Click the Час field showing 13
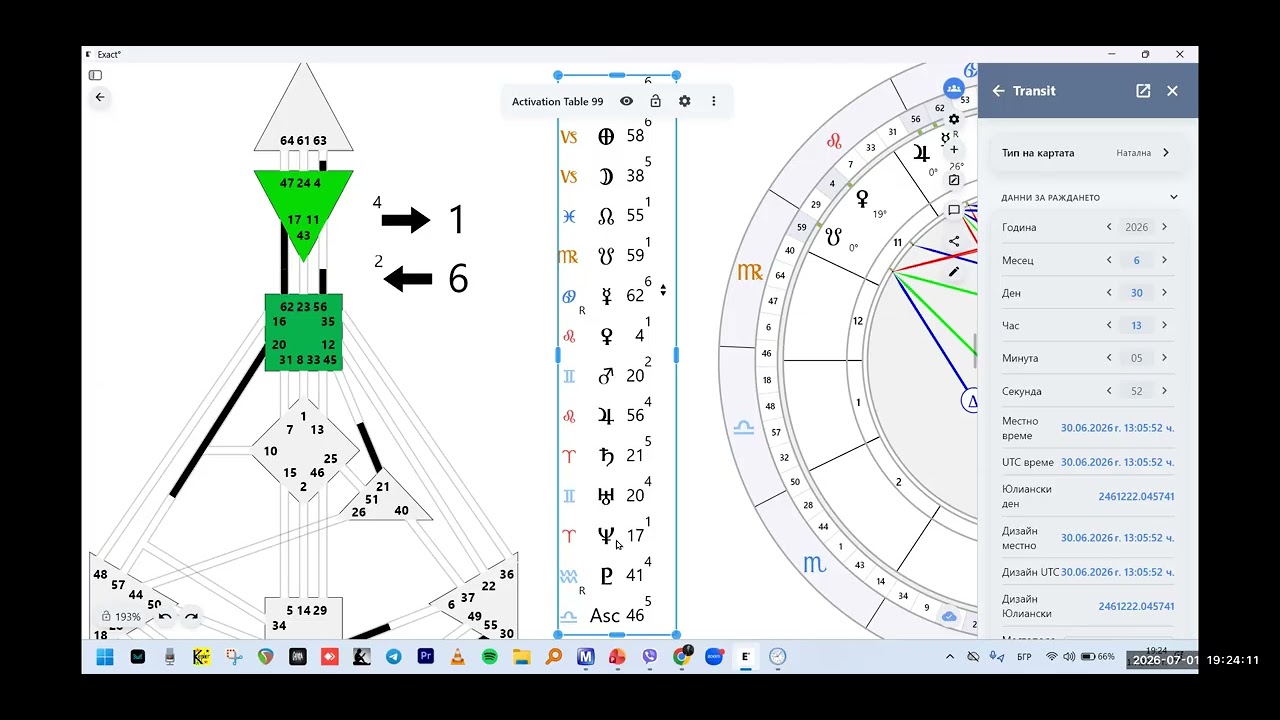The width and height of the screenshot is (1280, 720). pos(1136,325)
